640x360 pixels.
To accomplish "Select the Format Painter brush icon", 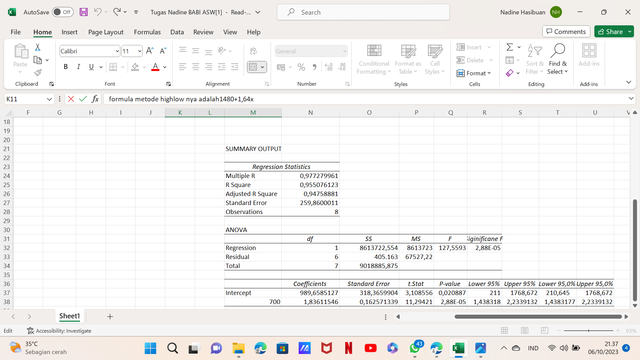I will (38, 73).
